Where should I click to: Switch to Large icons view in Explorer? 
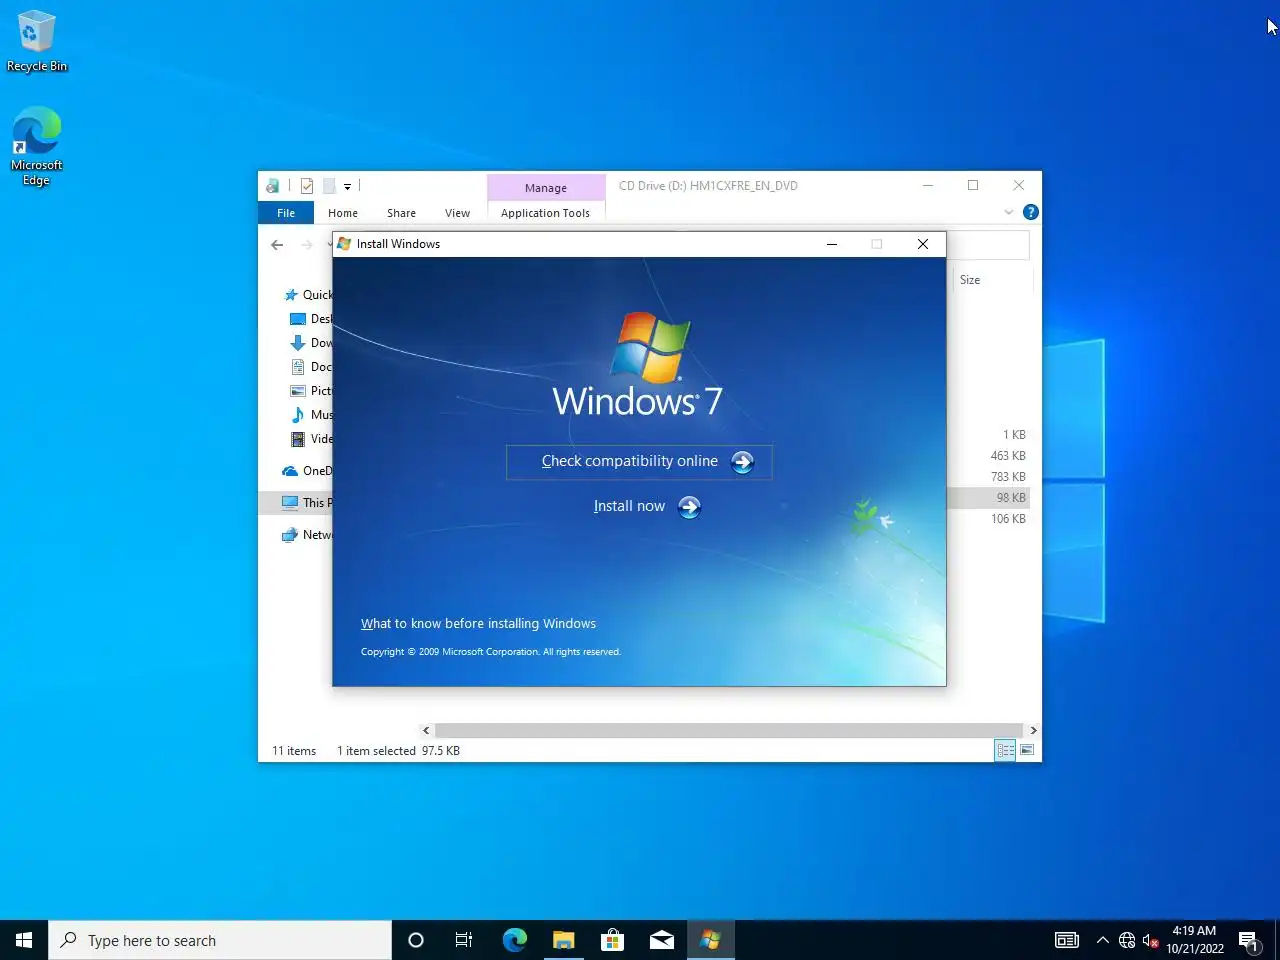(x=1027, y=750)
